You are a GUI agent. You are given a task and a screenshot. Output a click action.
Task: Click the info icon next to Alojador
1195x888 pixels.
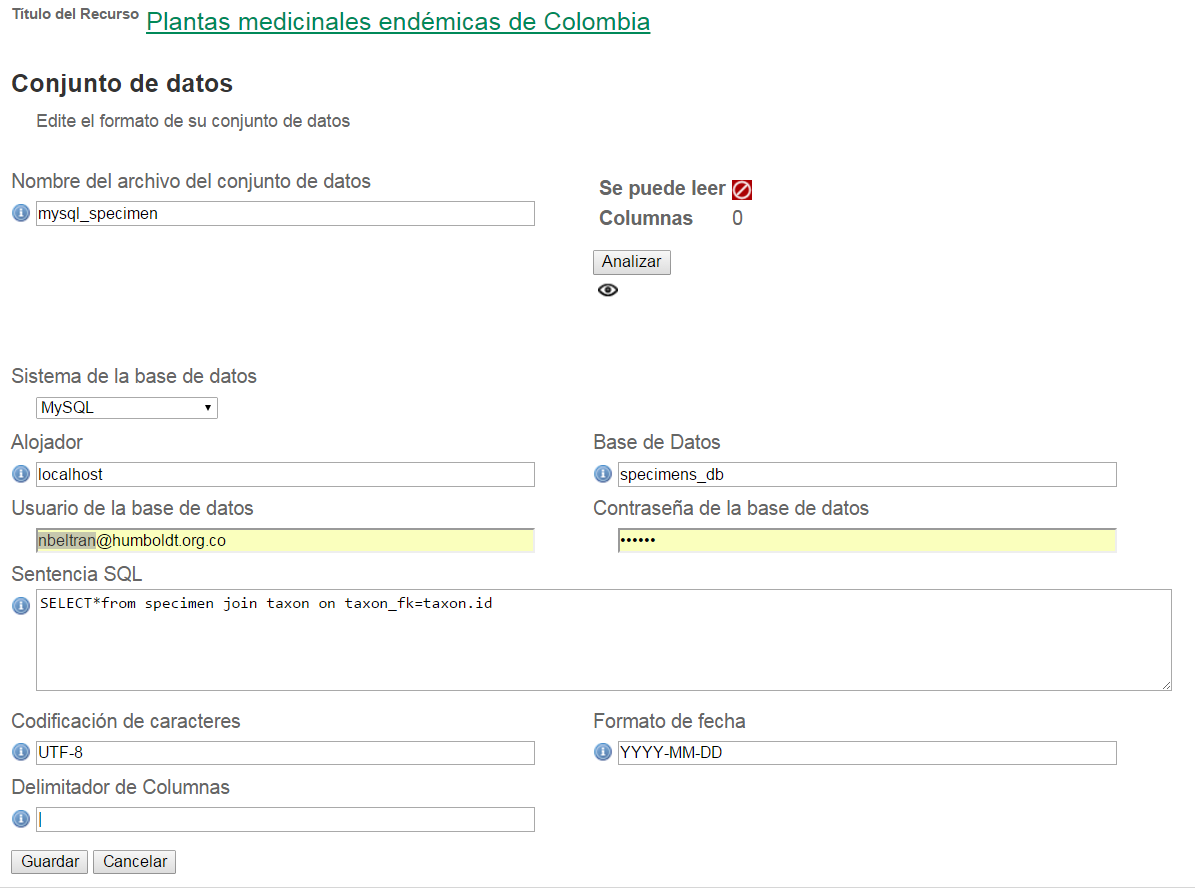19,474
